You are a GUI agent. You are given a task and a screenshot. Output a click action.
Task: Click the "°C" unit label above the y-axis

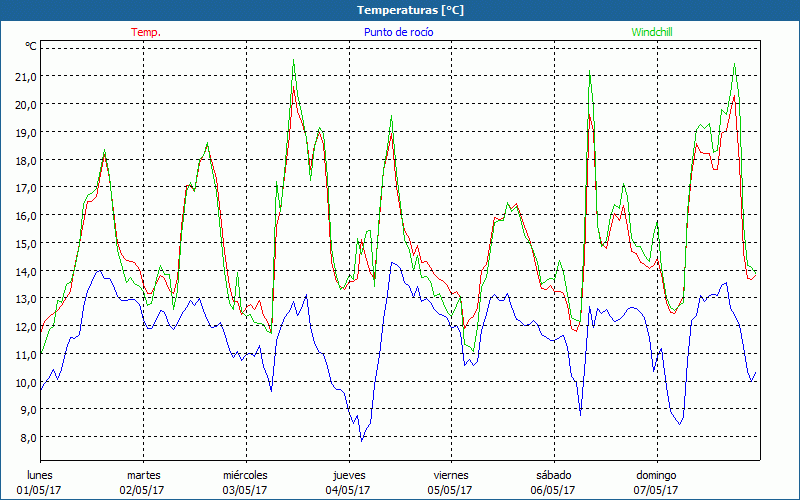tap(31, 46)
